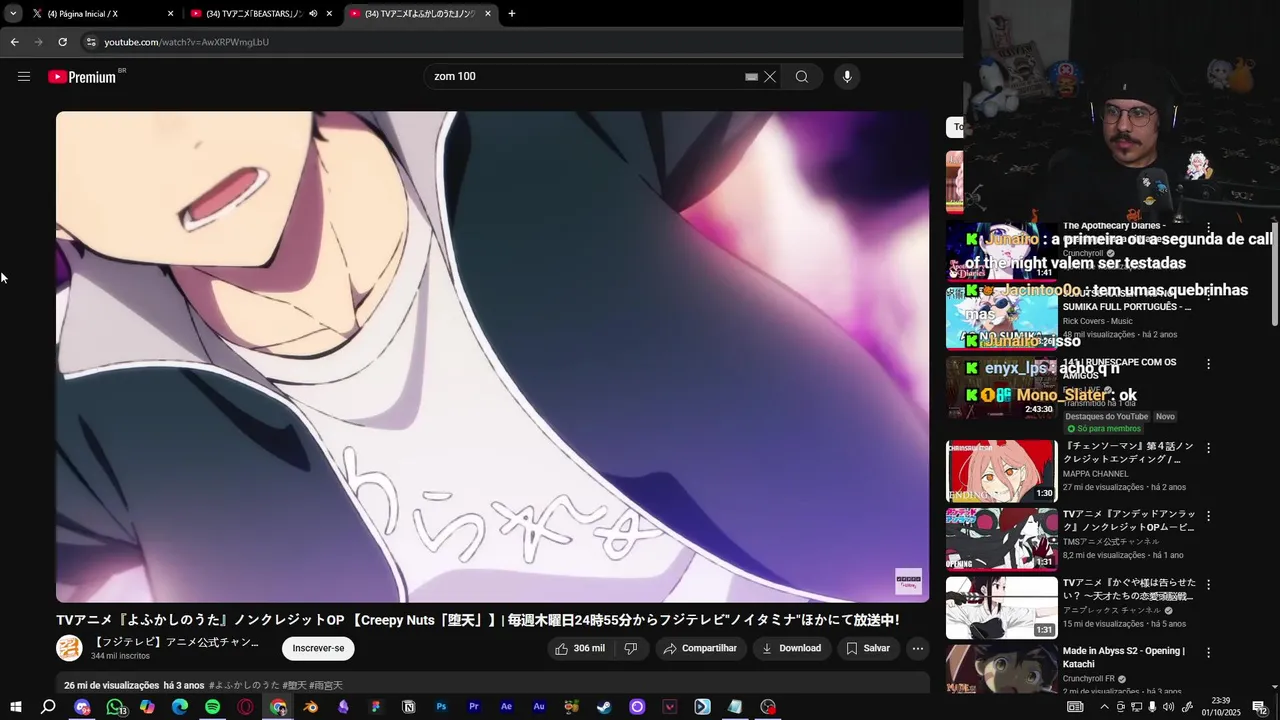Go back with the browser back arrow
This screenshot has width=1280, height=720.
[x=15, y=42]
